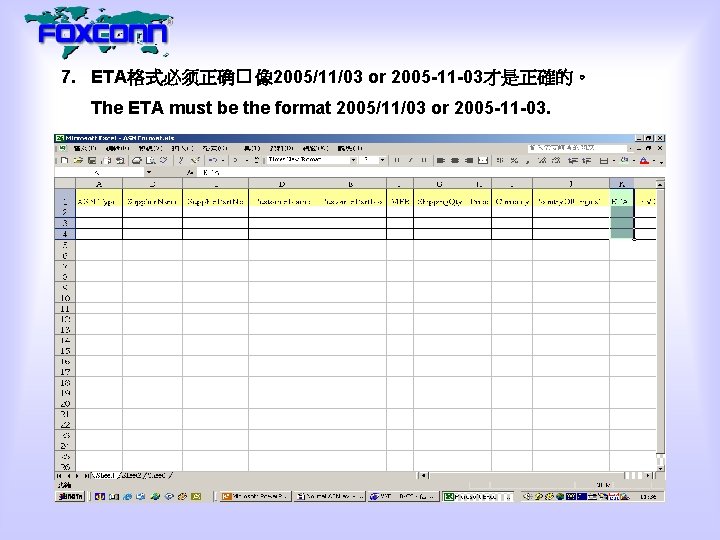The image size is (720, 540).
Task: Click the New workbook icon in toolbar
Action: [64, 160]
